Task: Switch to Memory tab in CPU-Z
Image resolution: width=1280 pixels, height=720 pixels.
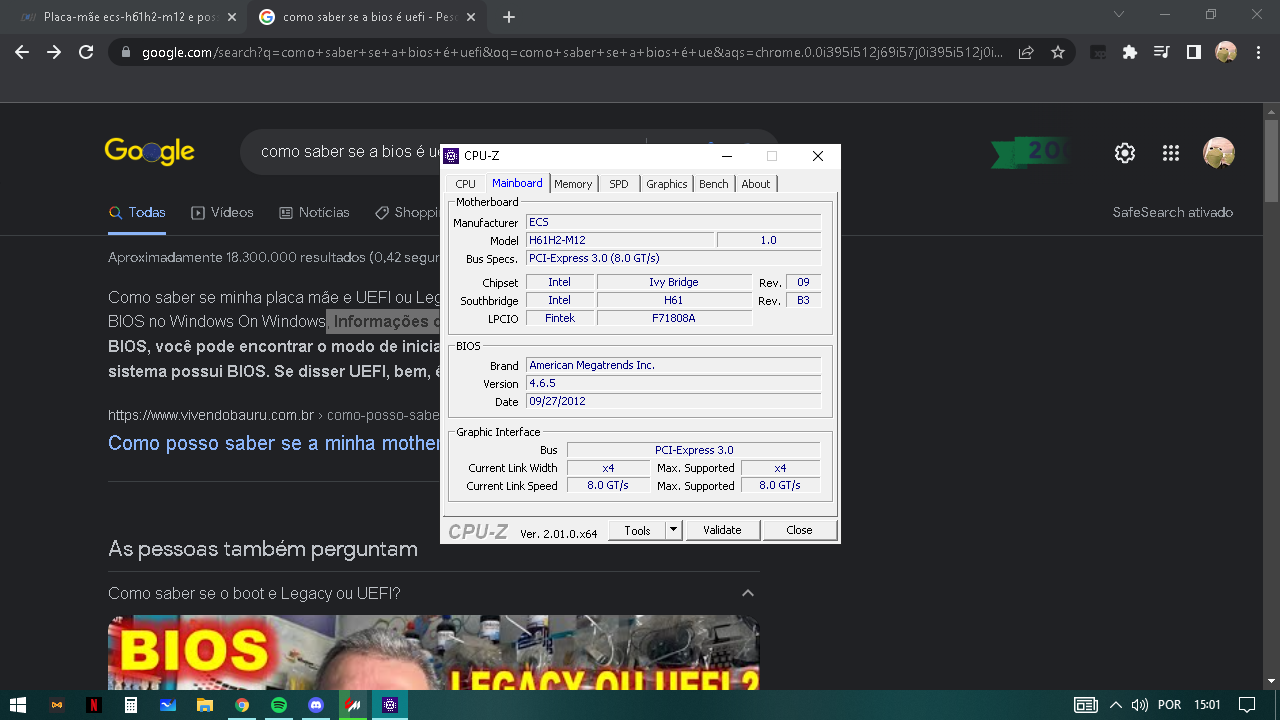Action: click(x=573, y=184)
